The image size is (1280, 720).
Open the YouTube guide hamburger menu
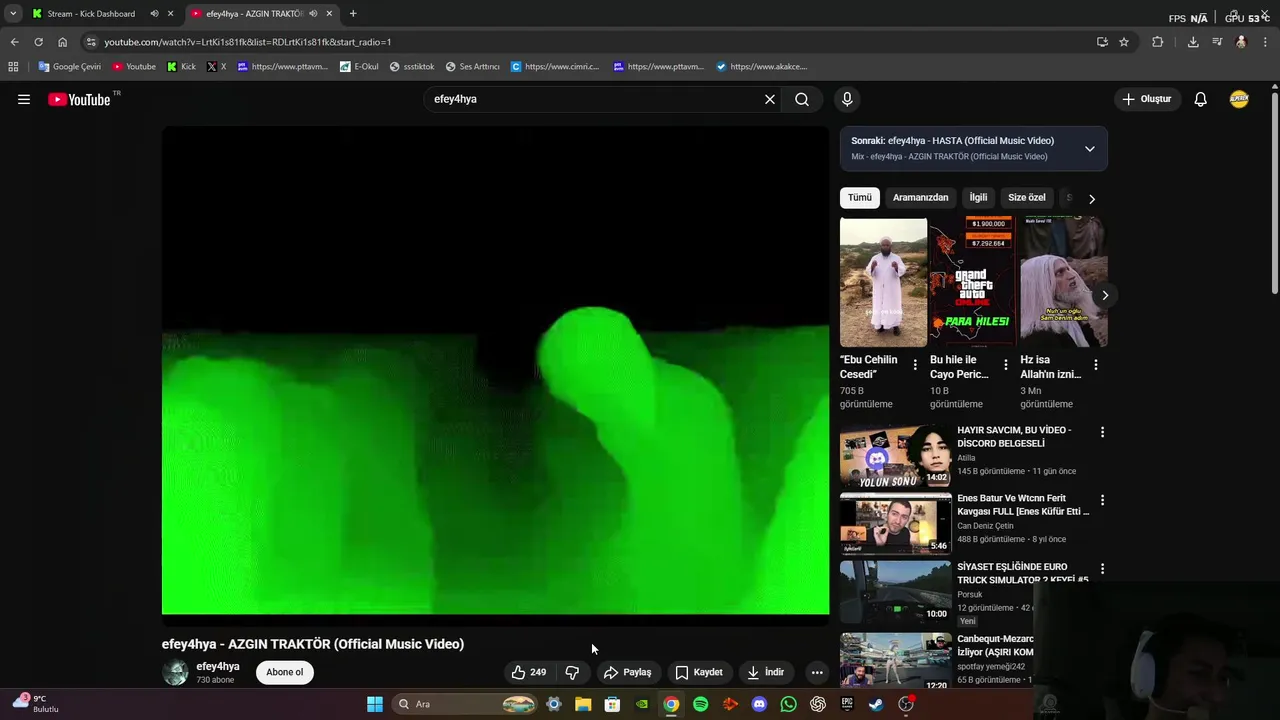click(x=24, y=99)
